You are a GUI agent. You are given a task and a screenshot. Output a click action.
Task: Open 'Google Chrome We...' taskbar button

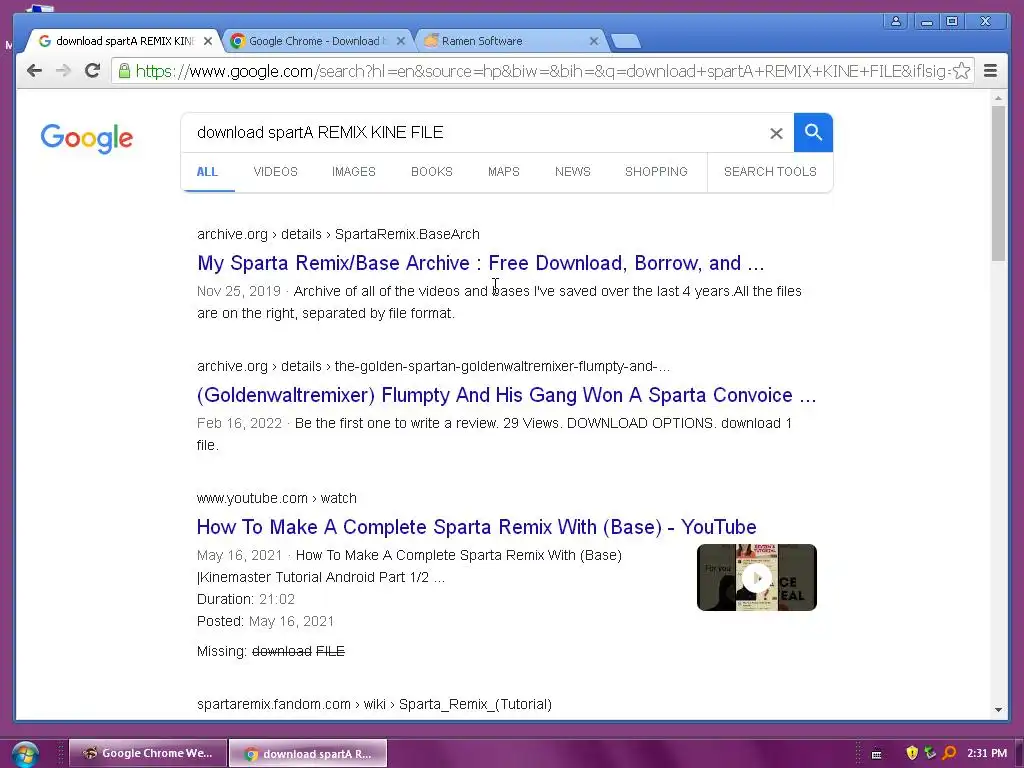[148, 754]
